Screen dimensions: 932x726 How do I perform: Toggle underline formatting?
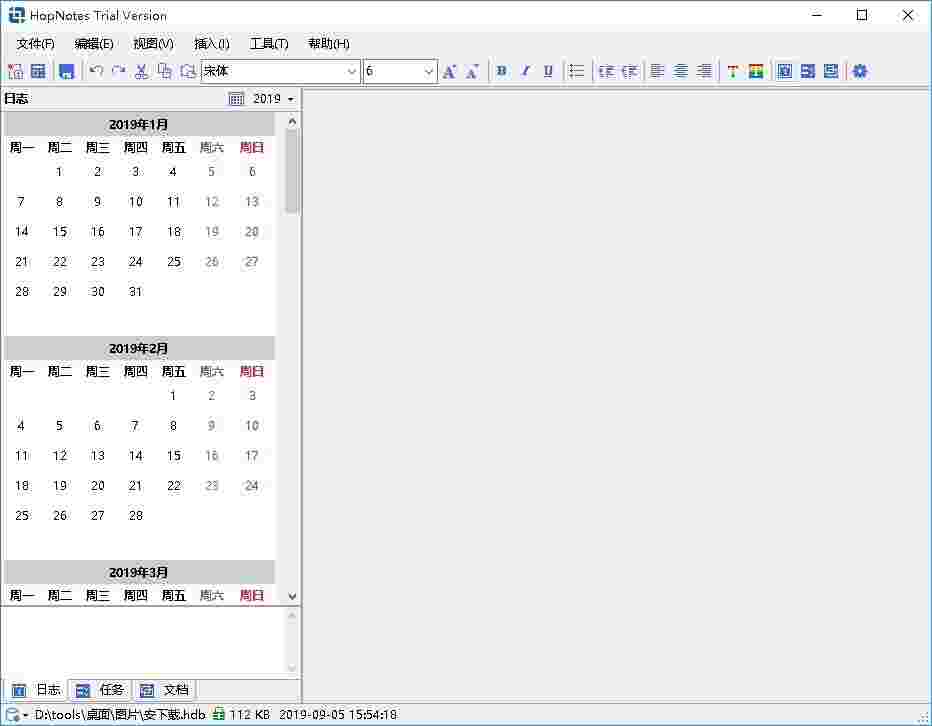pyautogui.click(x=548, y=71)
